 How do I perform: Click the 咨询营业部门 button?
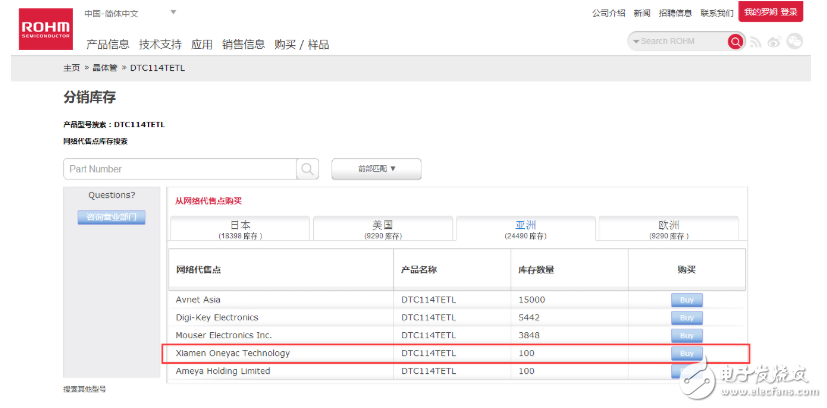pos(111,217)
